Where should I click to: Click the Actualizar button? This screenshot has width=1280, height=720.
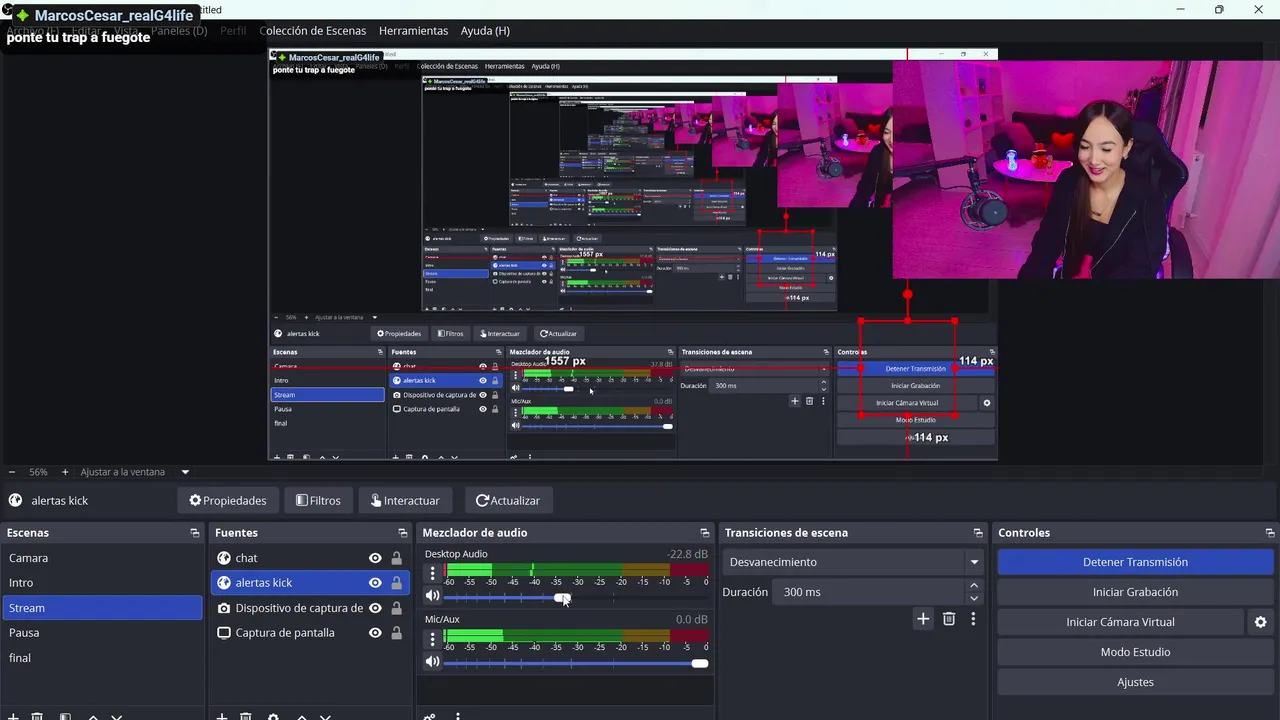[508, 501]
